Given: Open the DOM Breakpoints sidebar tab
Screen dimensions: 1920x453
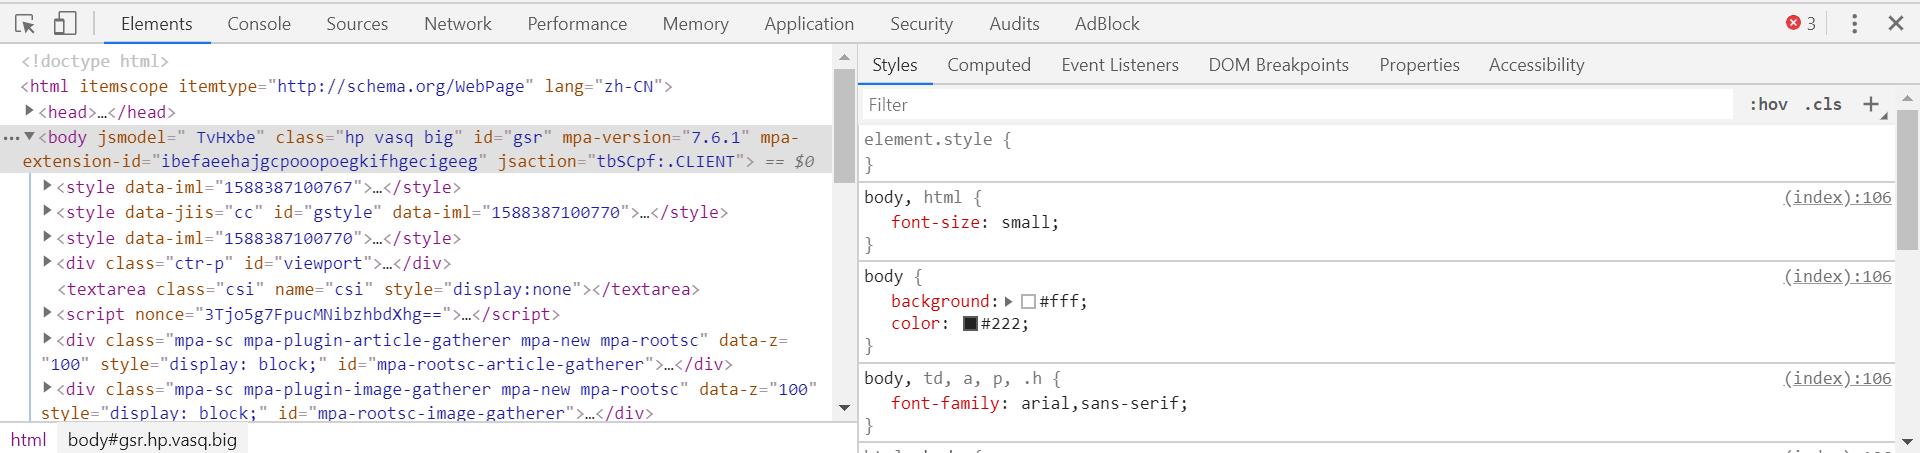Looking at the screenshot, I should coord(1278,65).
